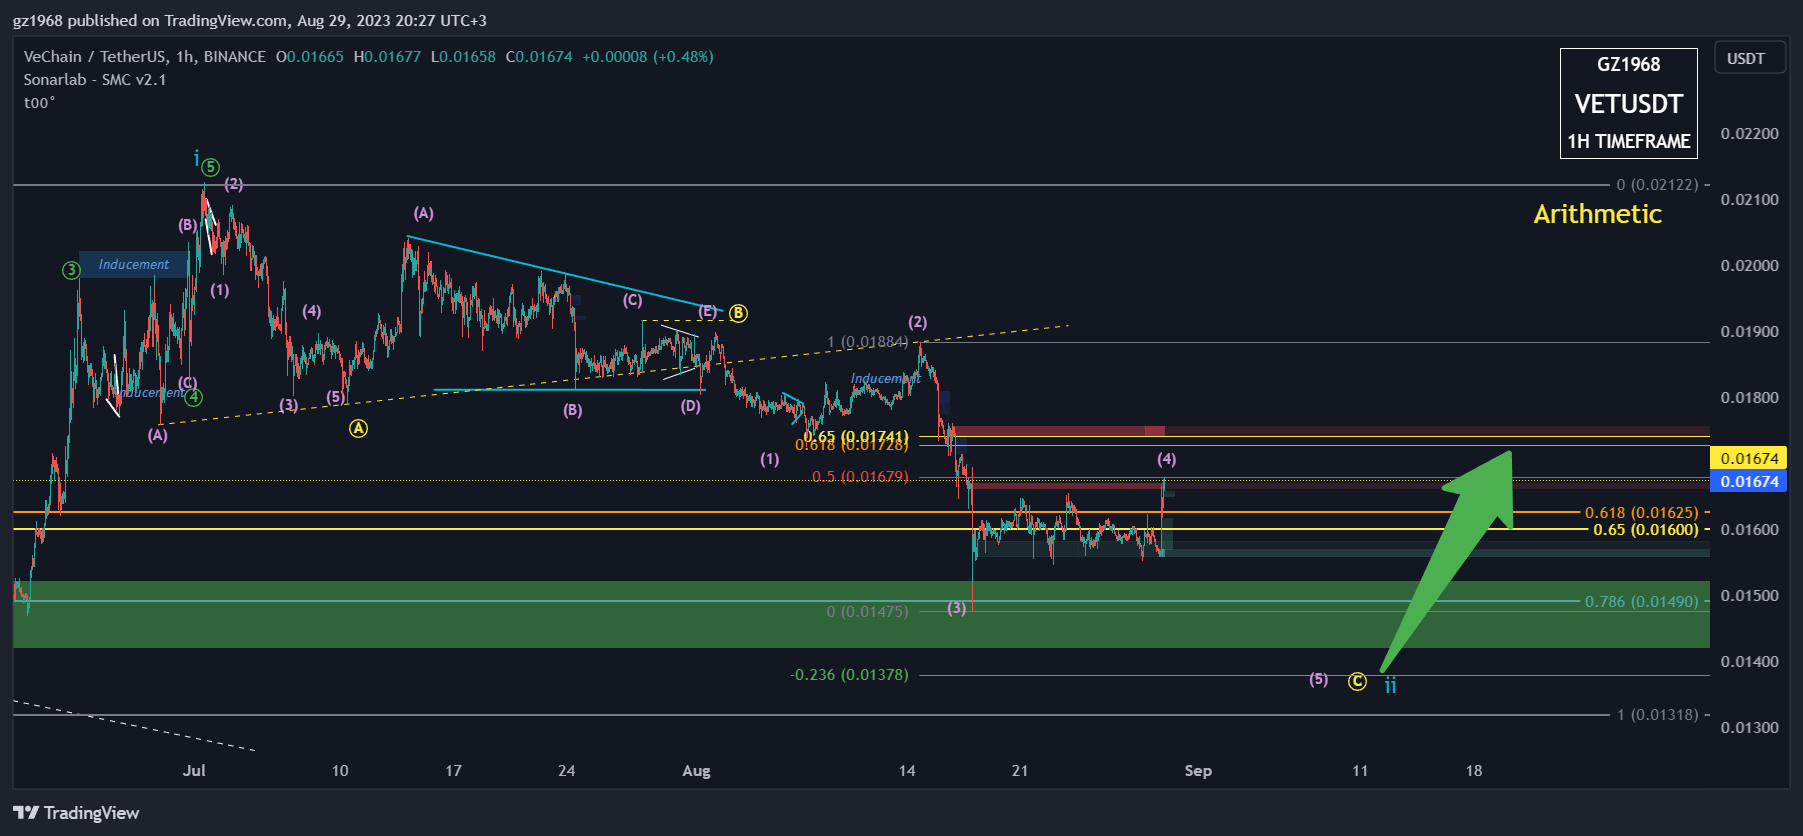
Task: Click the Sonarlab - SMC v2.1 indicator name
Action: (95, 80)
